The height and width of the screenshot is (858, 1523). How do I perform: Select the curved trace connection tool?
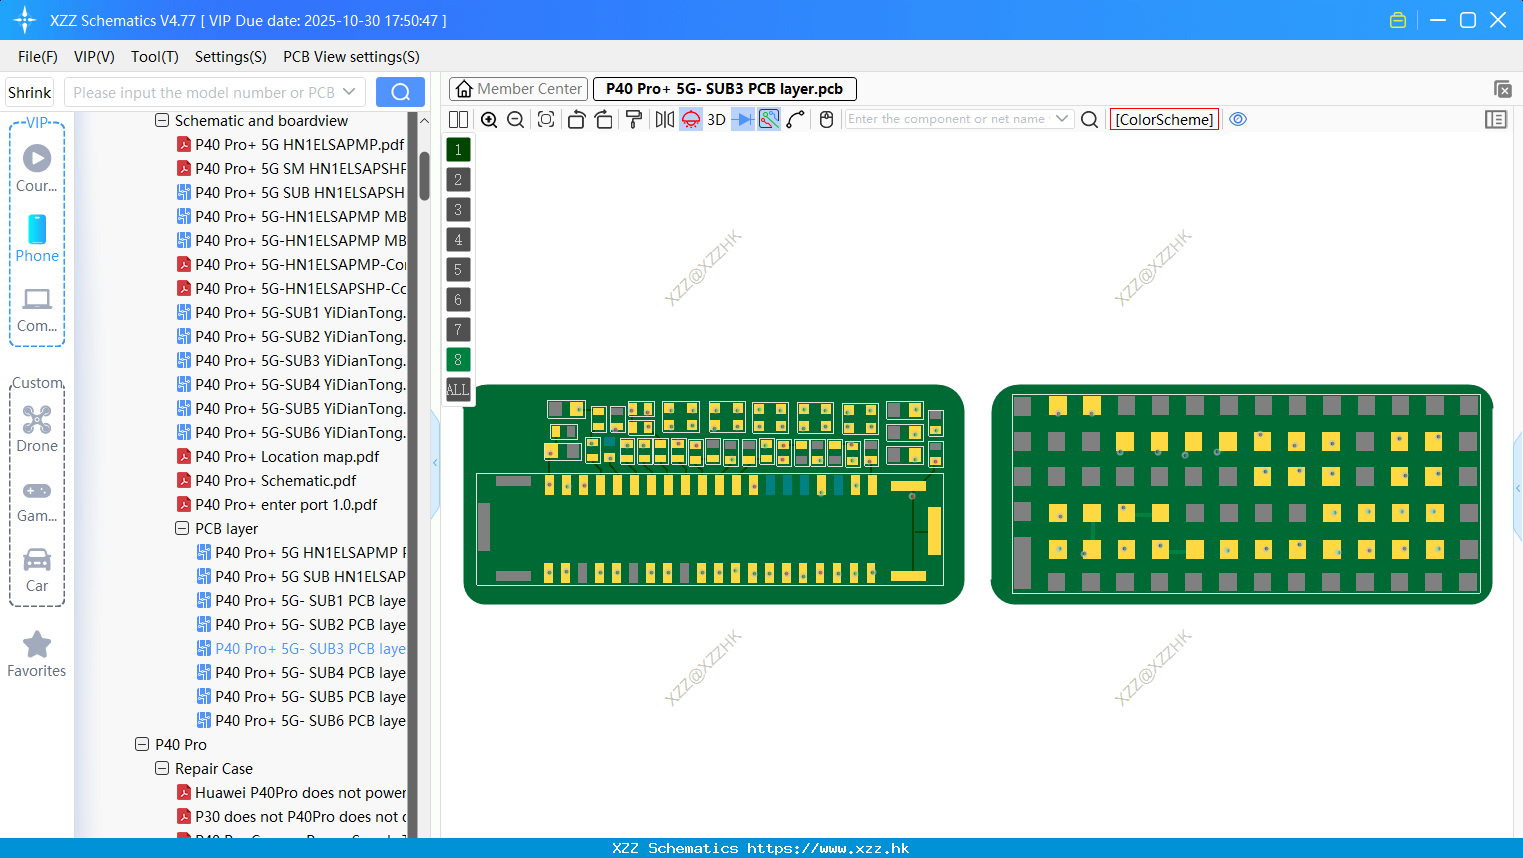pyautogui.click(x=796, y=119)
